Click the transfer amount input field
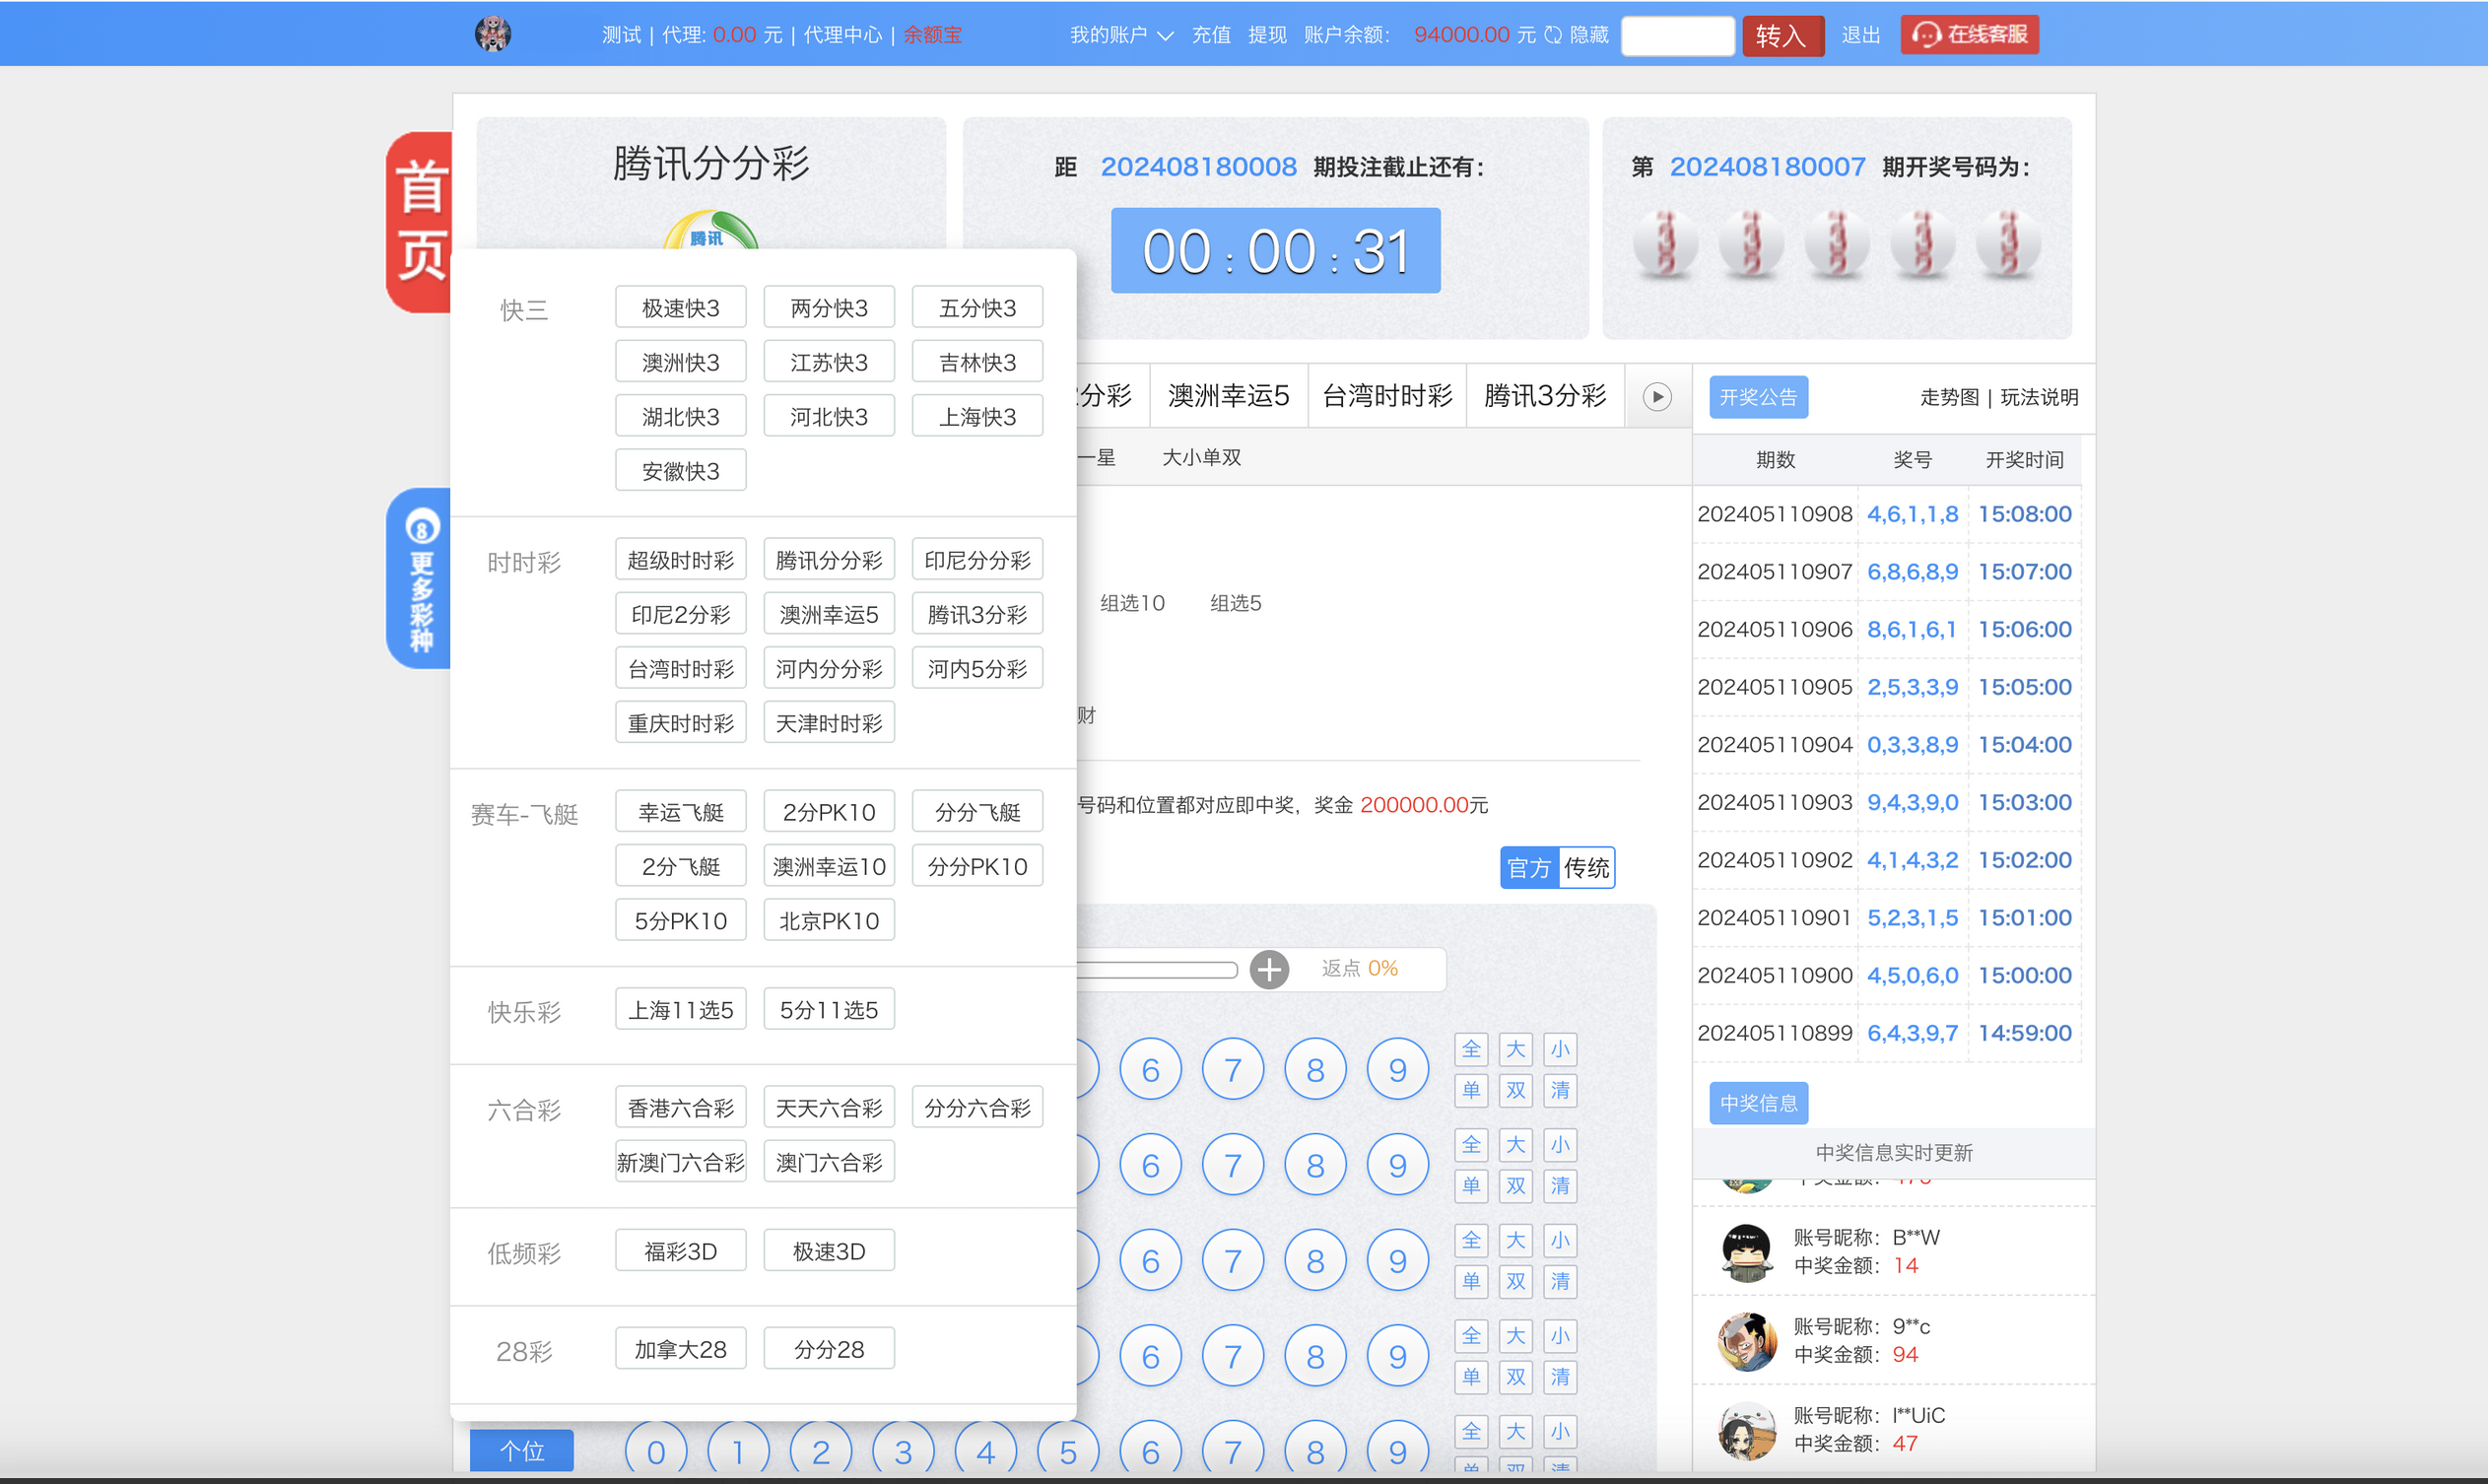Image resolution: width=2488 pixels, height=1484 pixels. pos(1677,36)
